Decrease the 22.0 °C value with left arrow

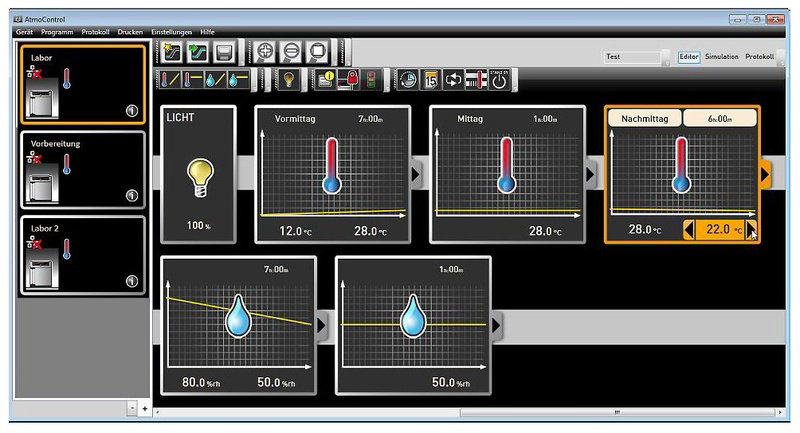click(x=689, y=230)
